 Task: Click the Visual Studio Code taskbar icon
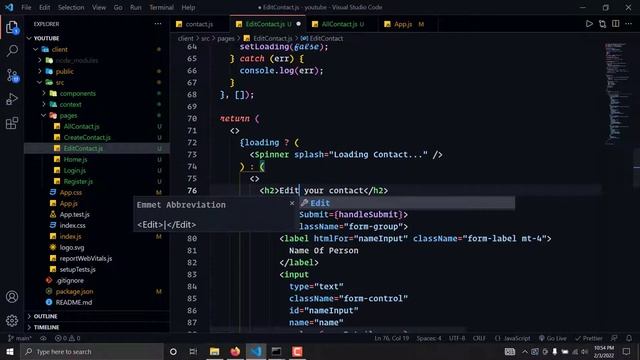(256, 351)
